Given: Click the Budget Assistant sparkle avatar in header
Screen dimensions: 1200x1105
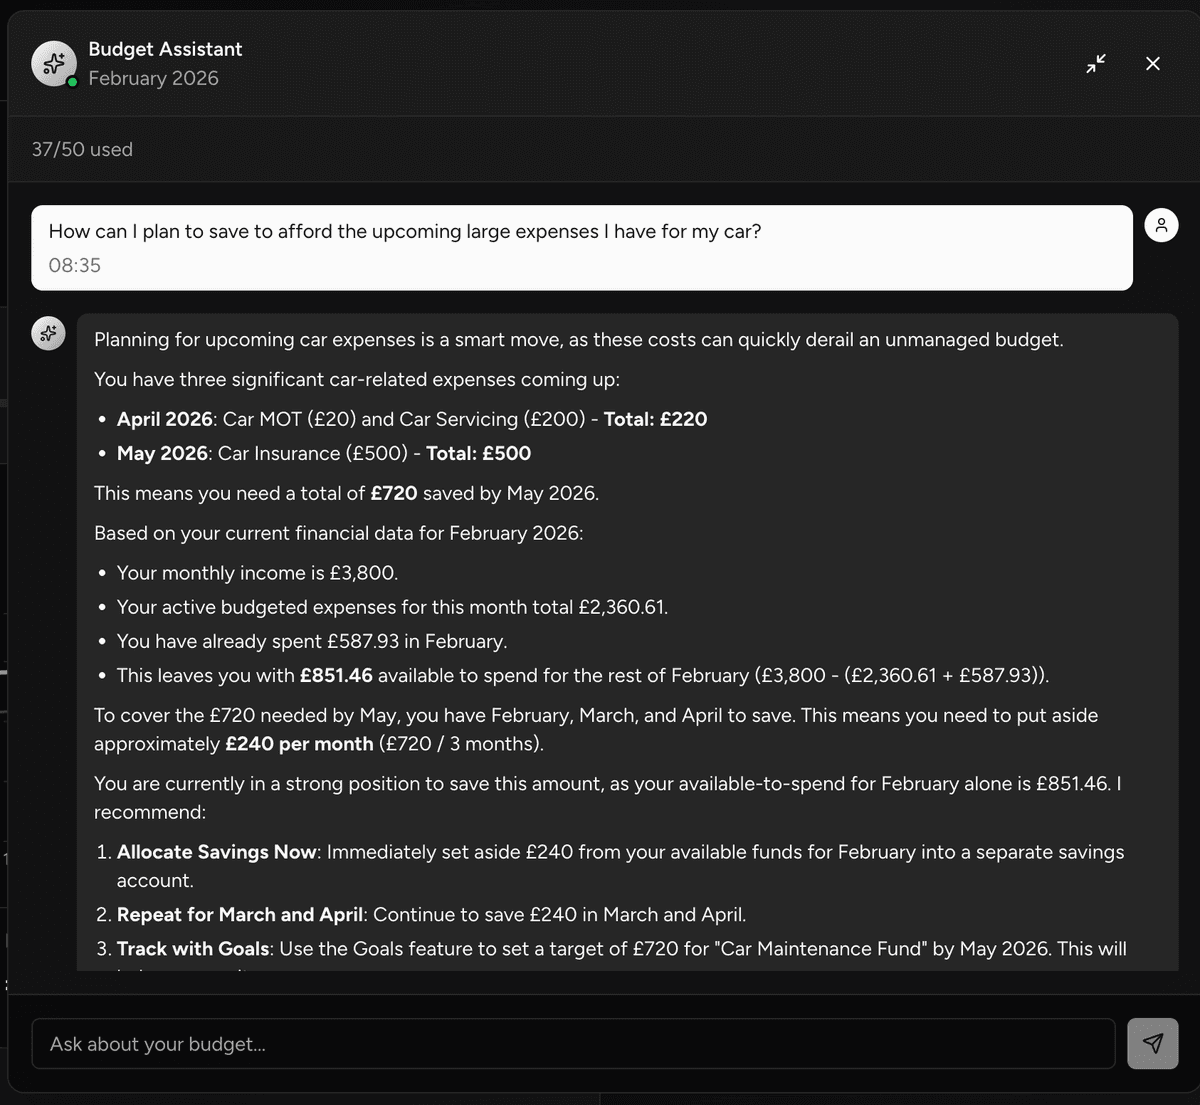Looking at the screenshot, I should pyautogui.click(x=54, y=64).
